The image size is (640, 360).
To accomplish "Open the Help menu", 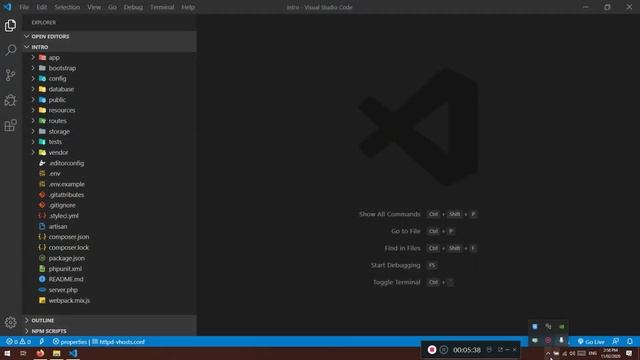I will click(x=188, y=7).
